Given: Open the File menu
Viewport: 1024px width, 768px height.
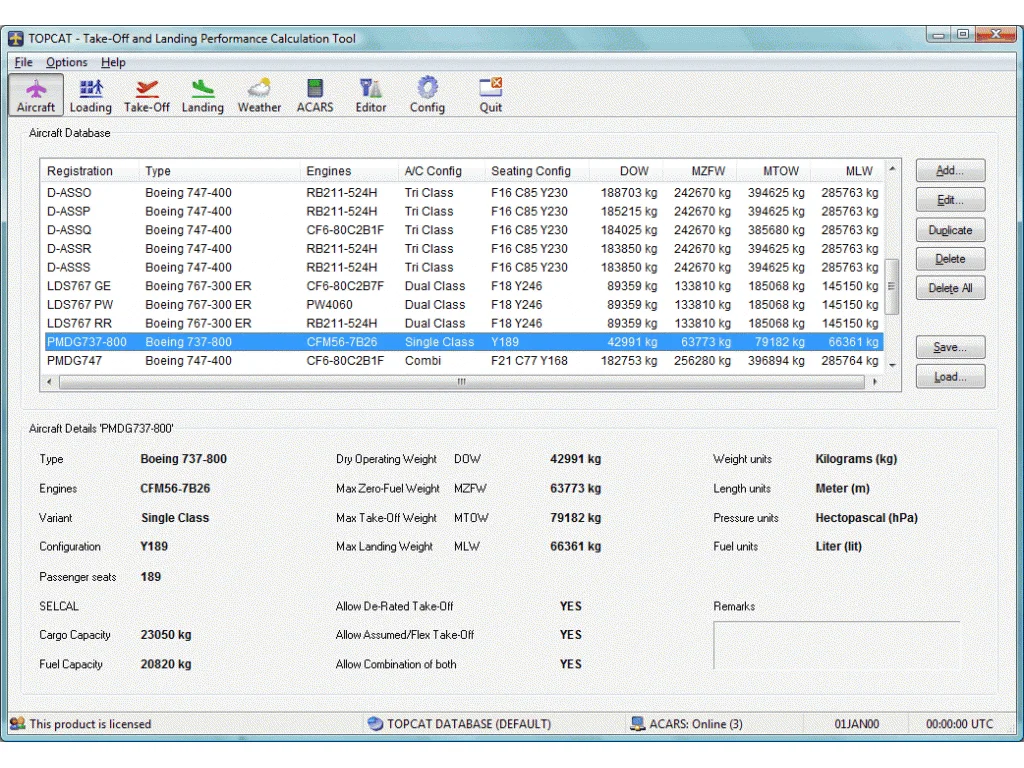Looking at the screenshot, I should (24, 62).
